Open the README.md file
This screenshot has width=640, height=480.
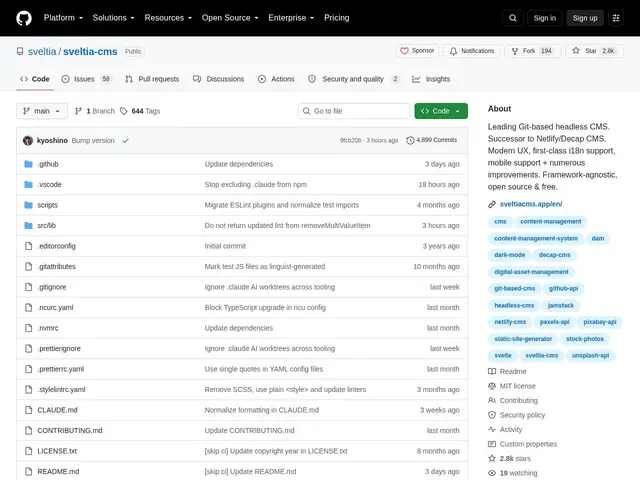pos(58,471)
